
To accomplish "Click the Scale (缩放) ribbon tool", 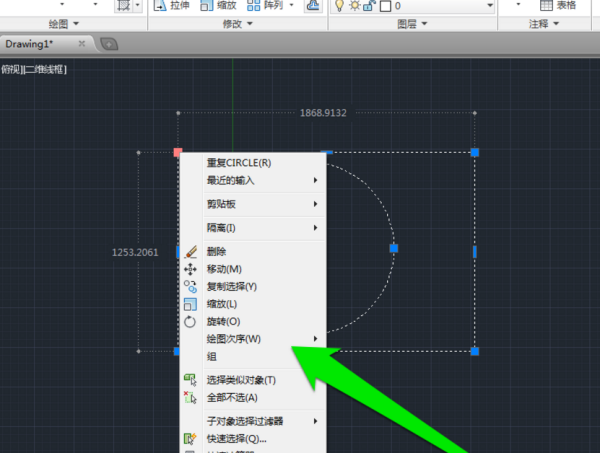I will coord(218,5).
